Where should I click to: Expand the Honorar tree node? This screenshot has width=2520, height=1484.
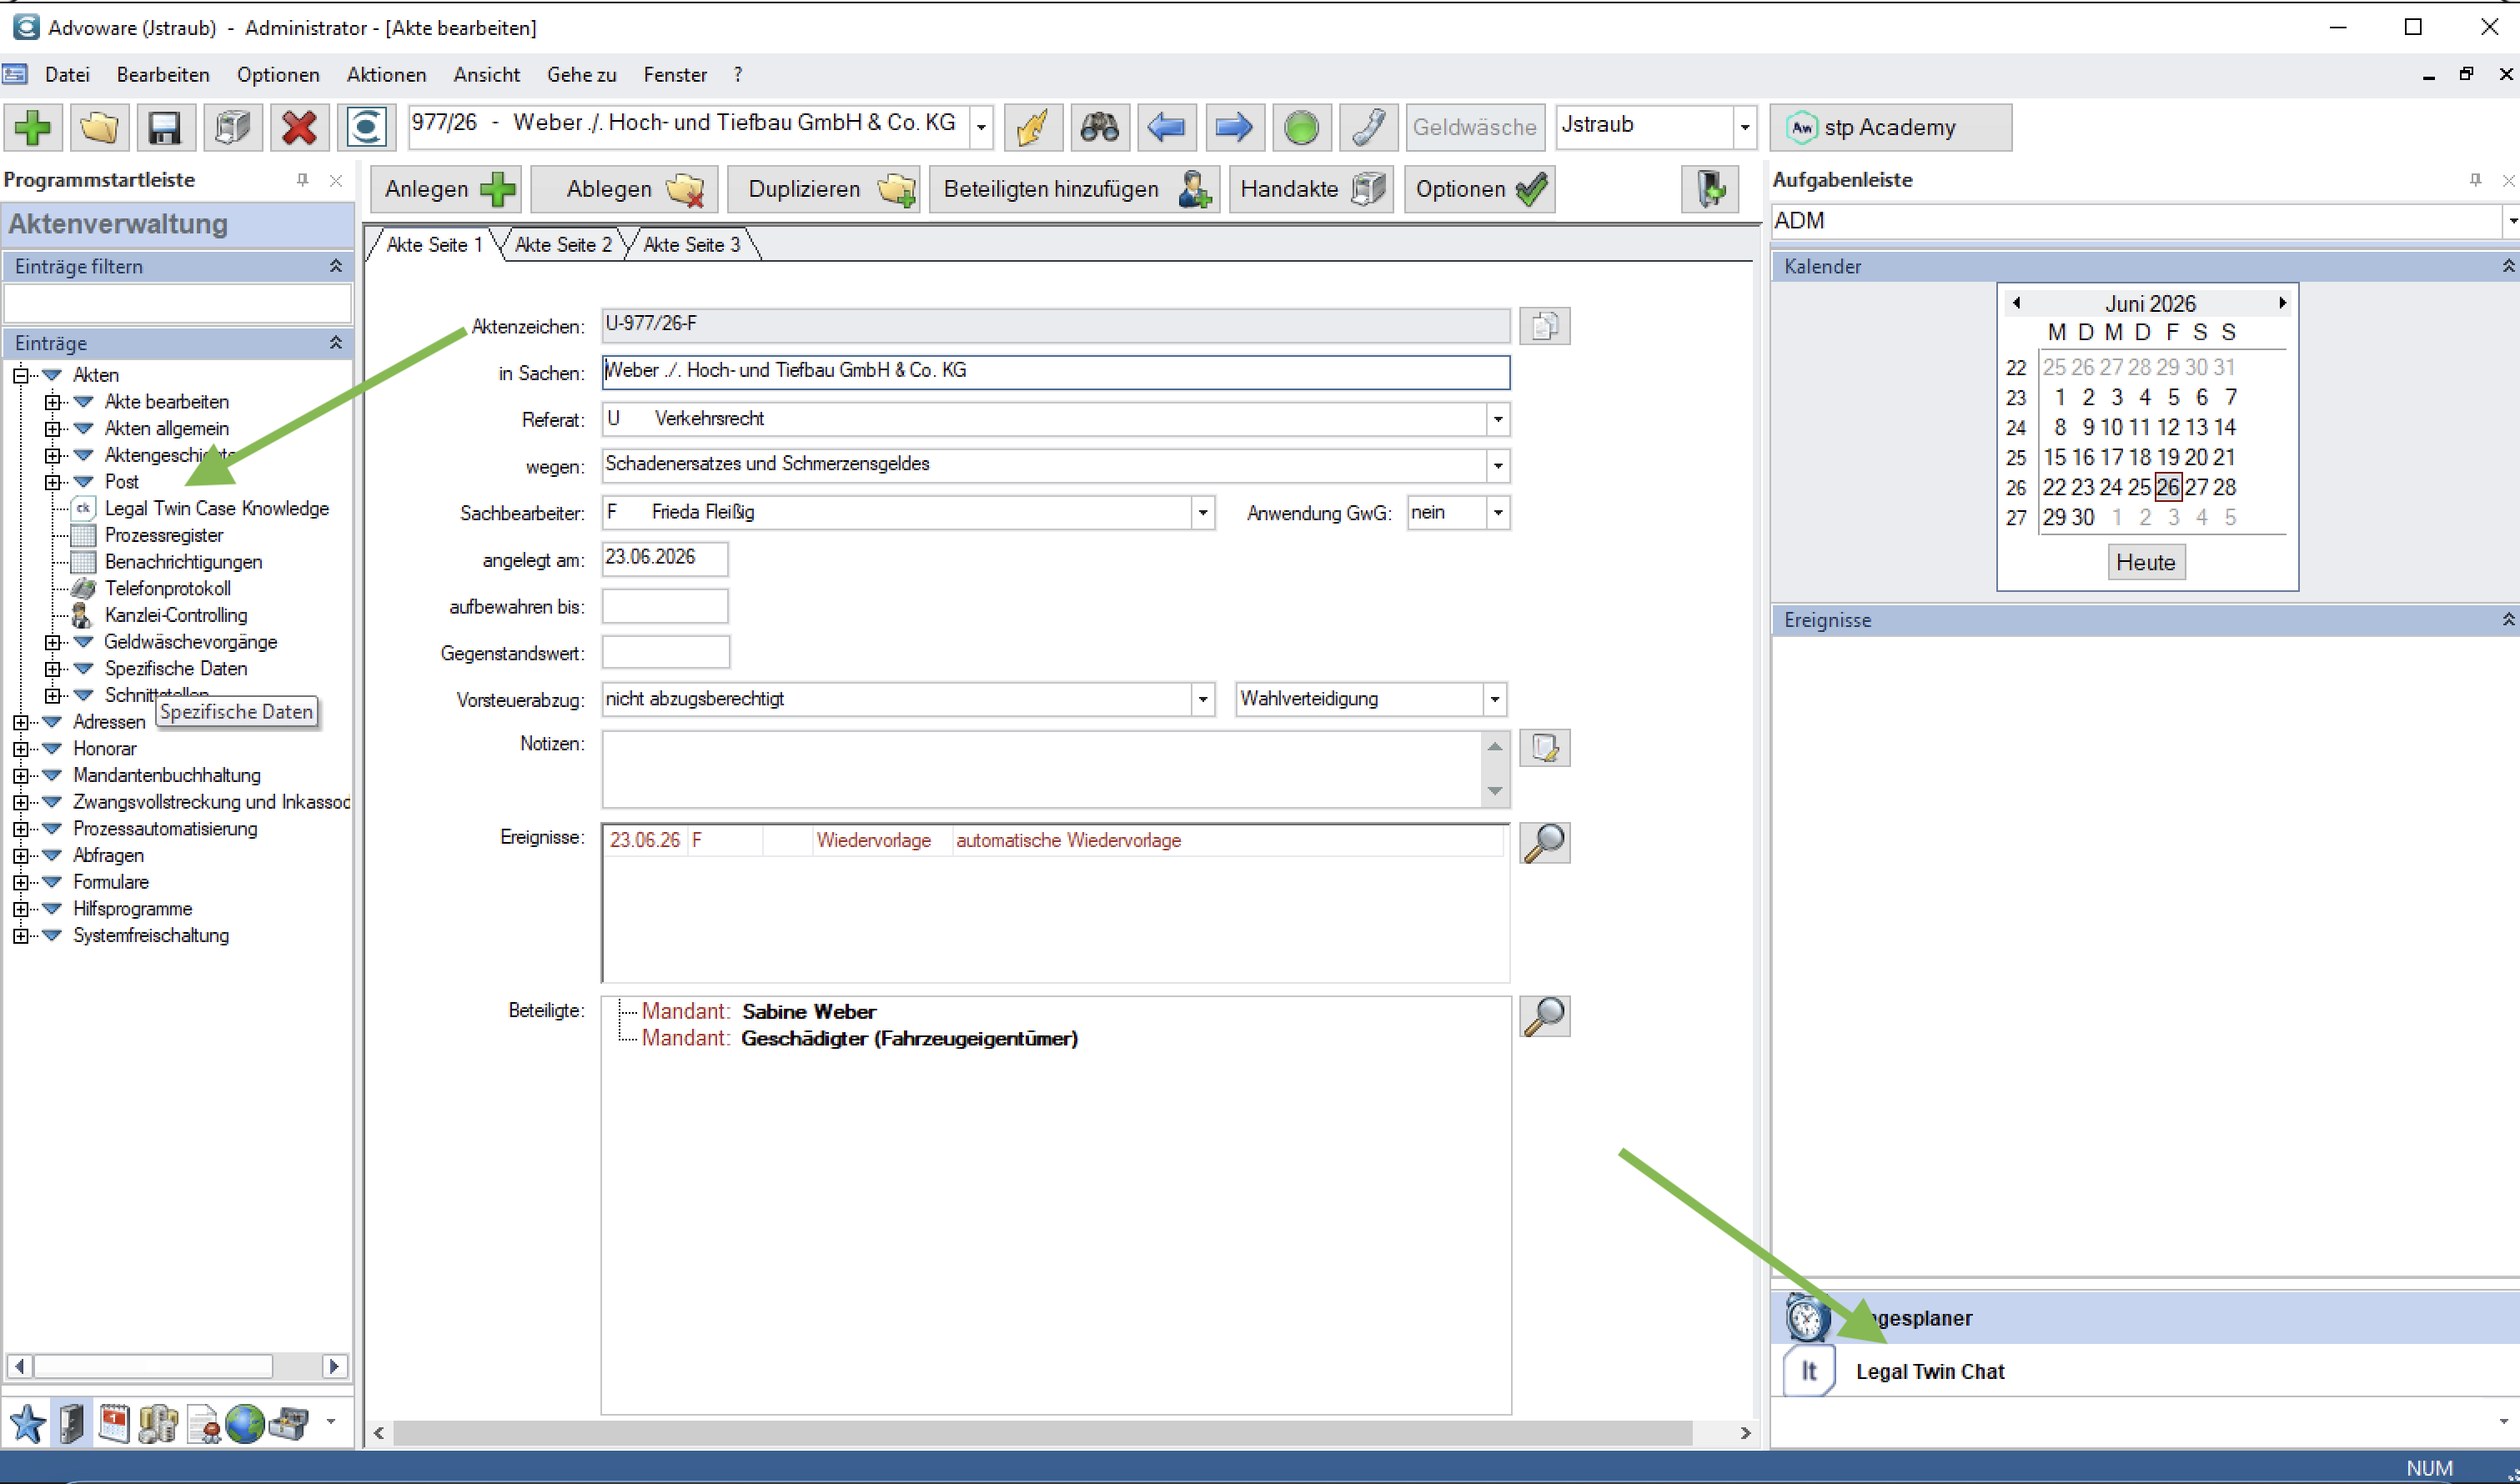click(20, 749)
